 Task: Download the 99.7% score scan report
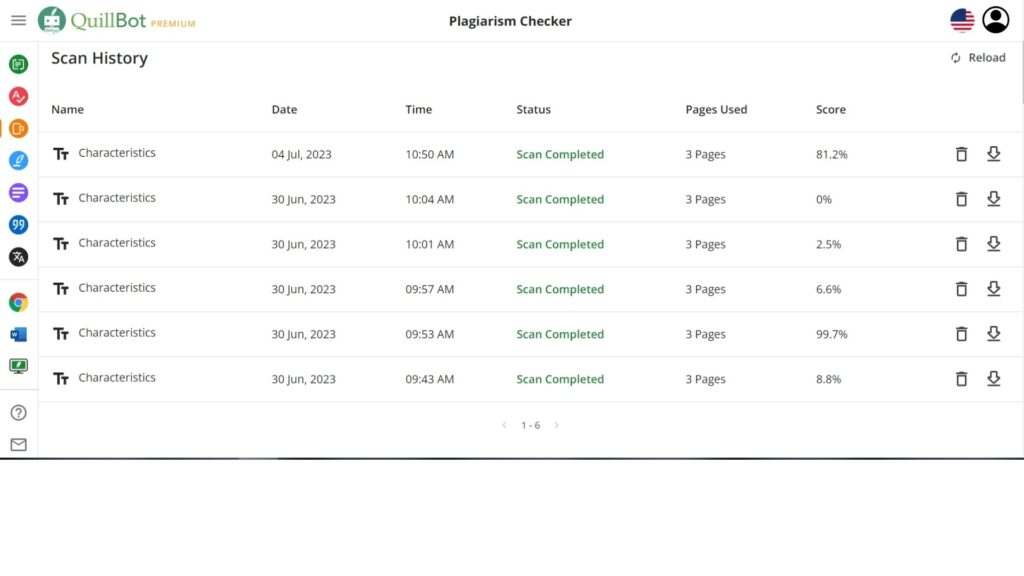click(x=993, y=334)
